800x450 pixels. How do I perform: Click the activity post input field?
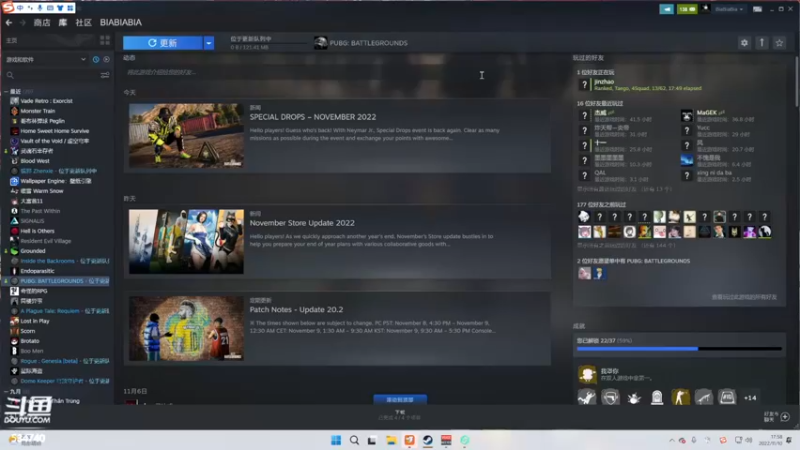(337, 72)
